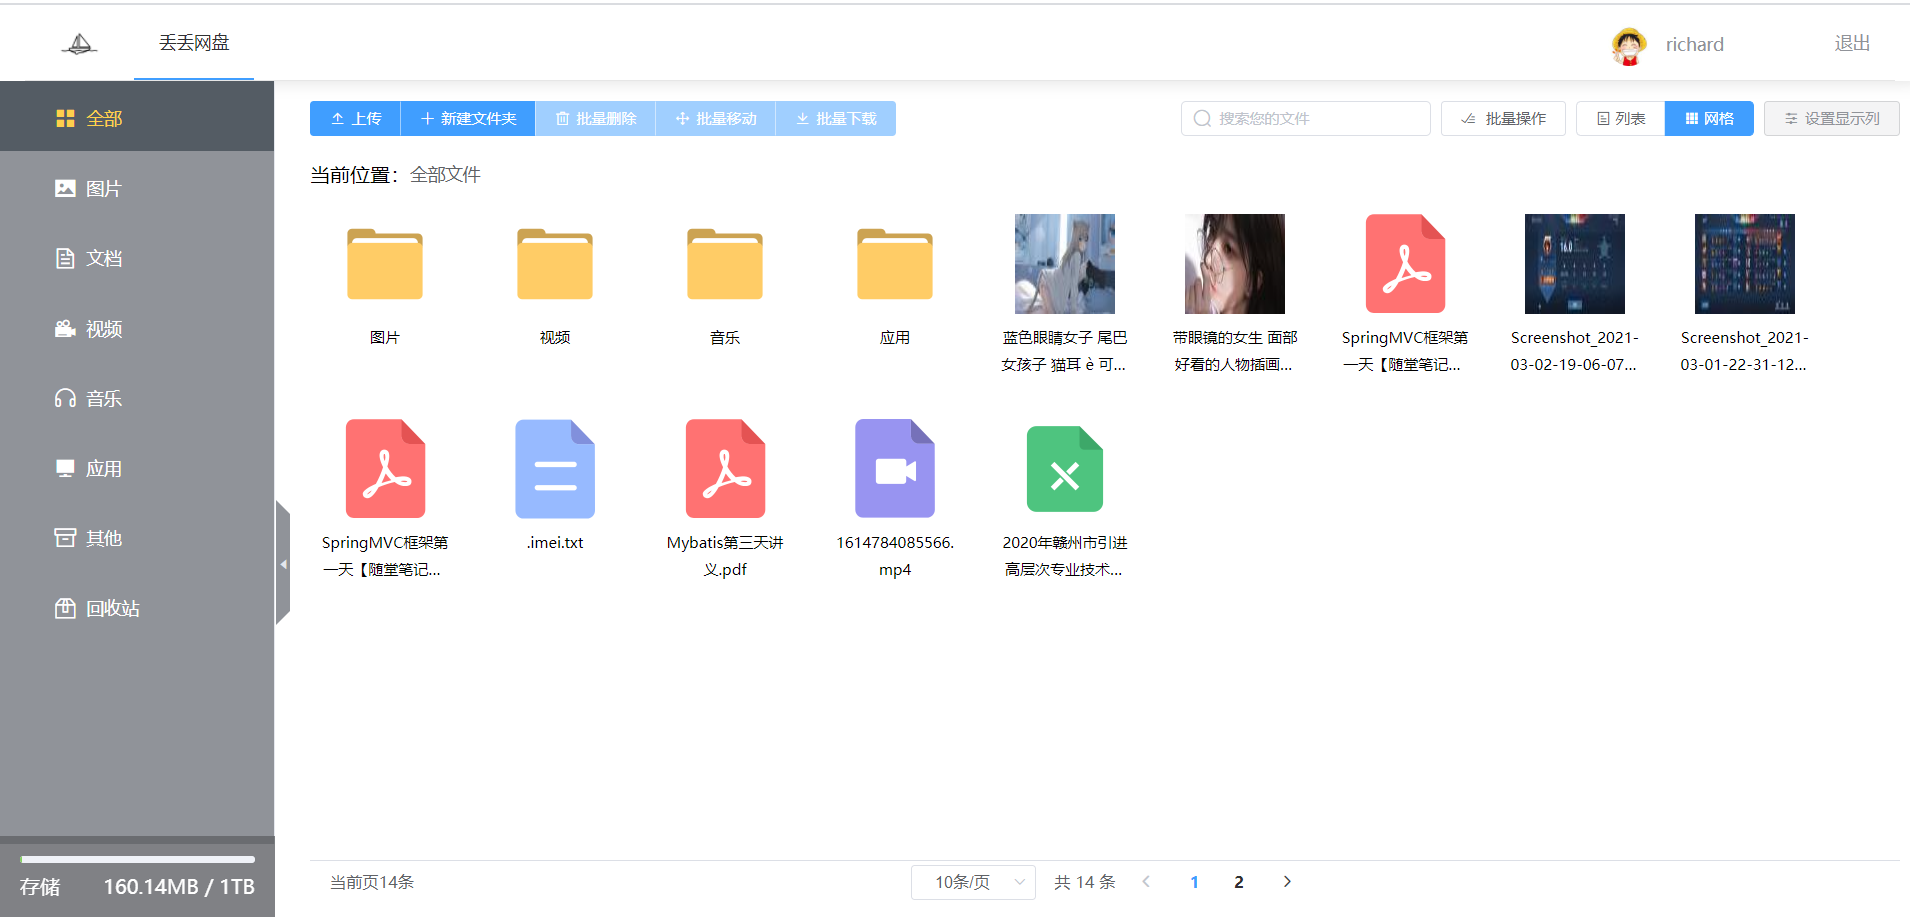This screenshot has height=917, width=1910.
Task: Open Screenshot_2021-03-01-22-31-12 thumbnail
Action: pos(1745,264)
